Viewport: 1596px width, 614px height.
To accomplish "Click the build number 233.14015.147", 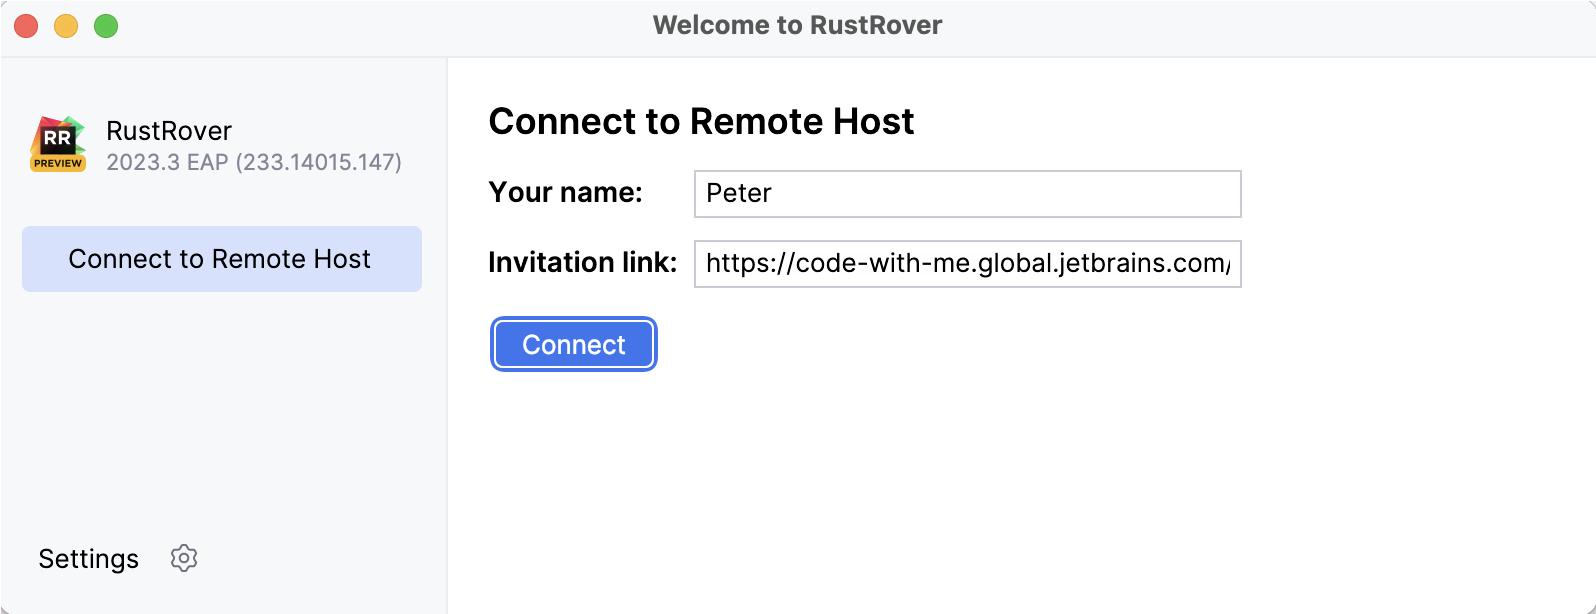I will tap(318, 162).
